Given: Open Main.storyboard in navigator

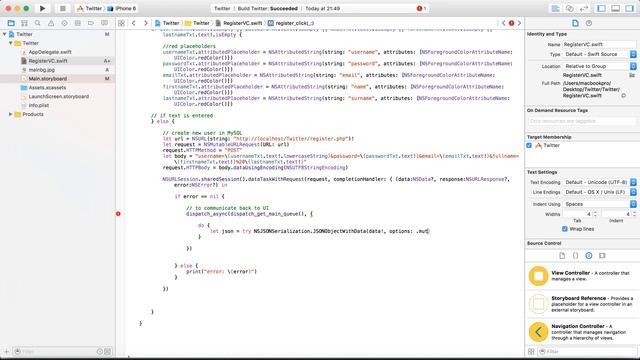Looking at the screenshot, I should pyautogui.click(x=48, y=79).
